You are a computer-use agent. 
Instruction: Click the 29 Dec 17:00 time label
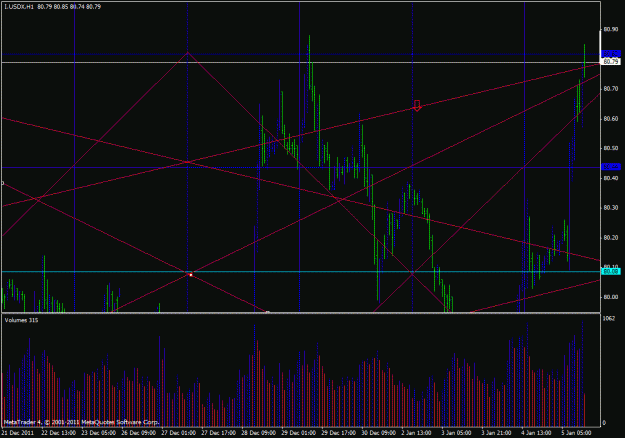click(x=338, y=433)
